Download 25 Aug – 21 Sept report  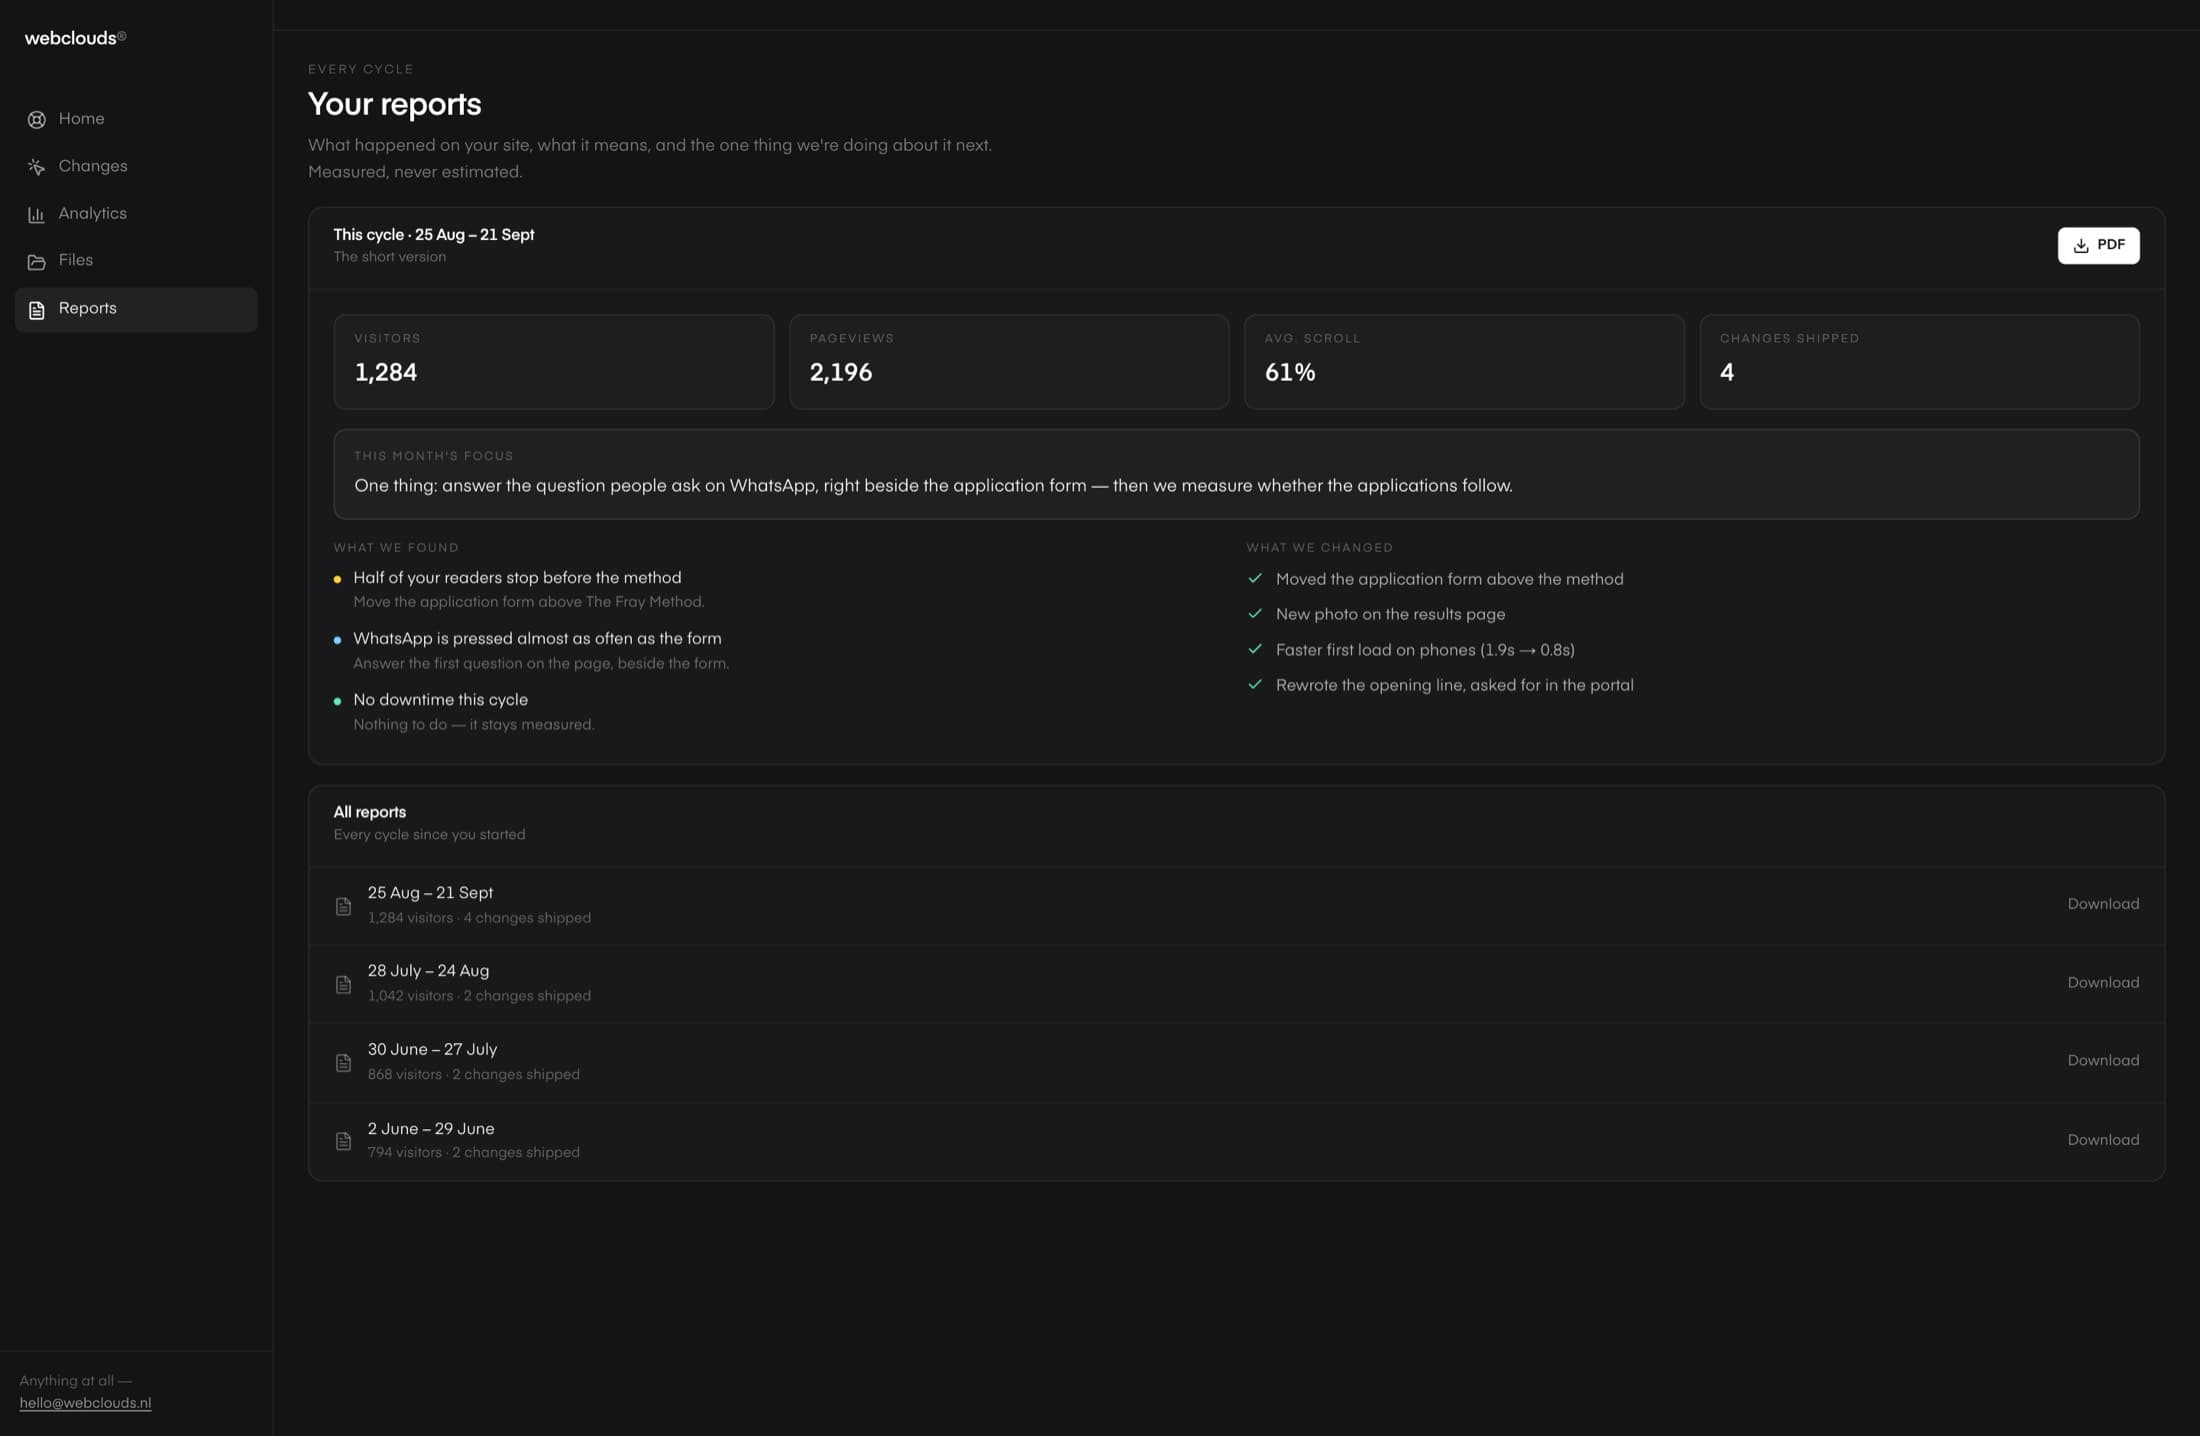[2103, 904]
